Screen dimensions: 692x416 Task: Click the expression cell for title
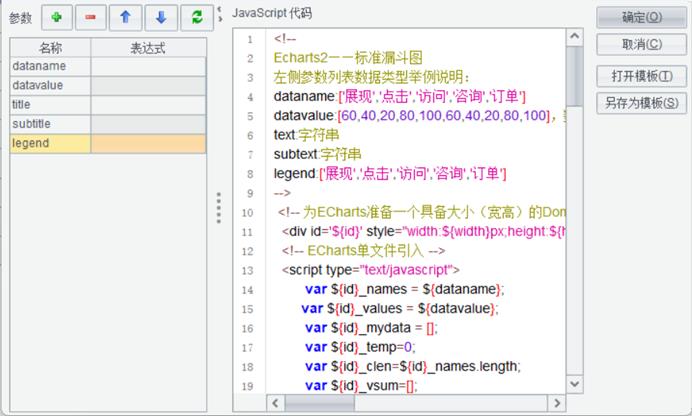tap(148, 105)
